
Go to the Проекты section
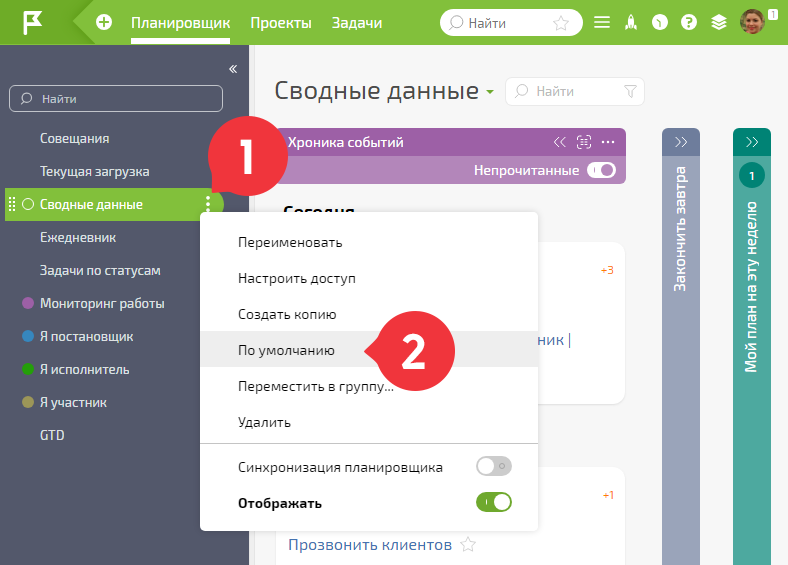281,23
